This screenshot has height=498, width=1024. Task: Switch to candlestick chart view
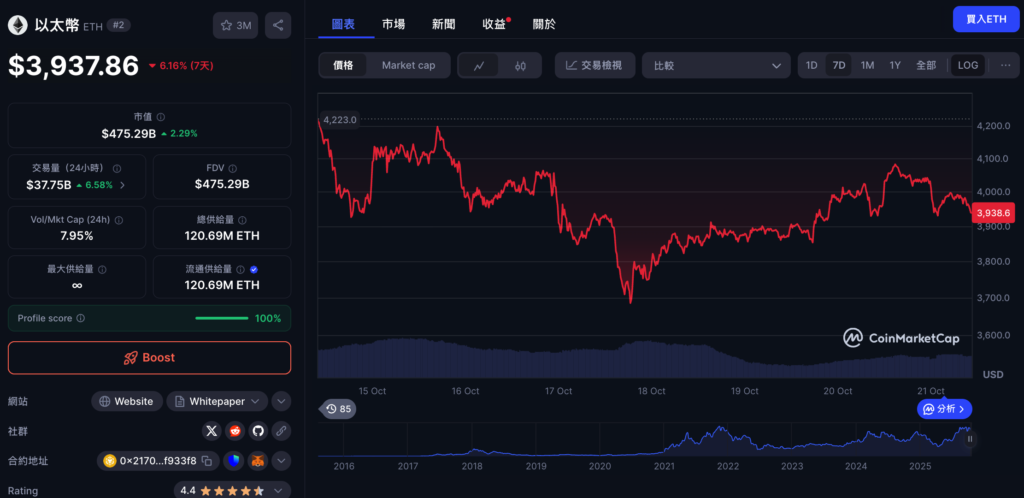[x=520, y=65]
